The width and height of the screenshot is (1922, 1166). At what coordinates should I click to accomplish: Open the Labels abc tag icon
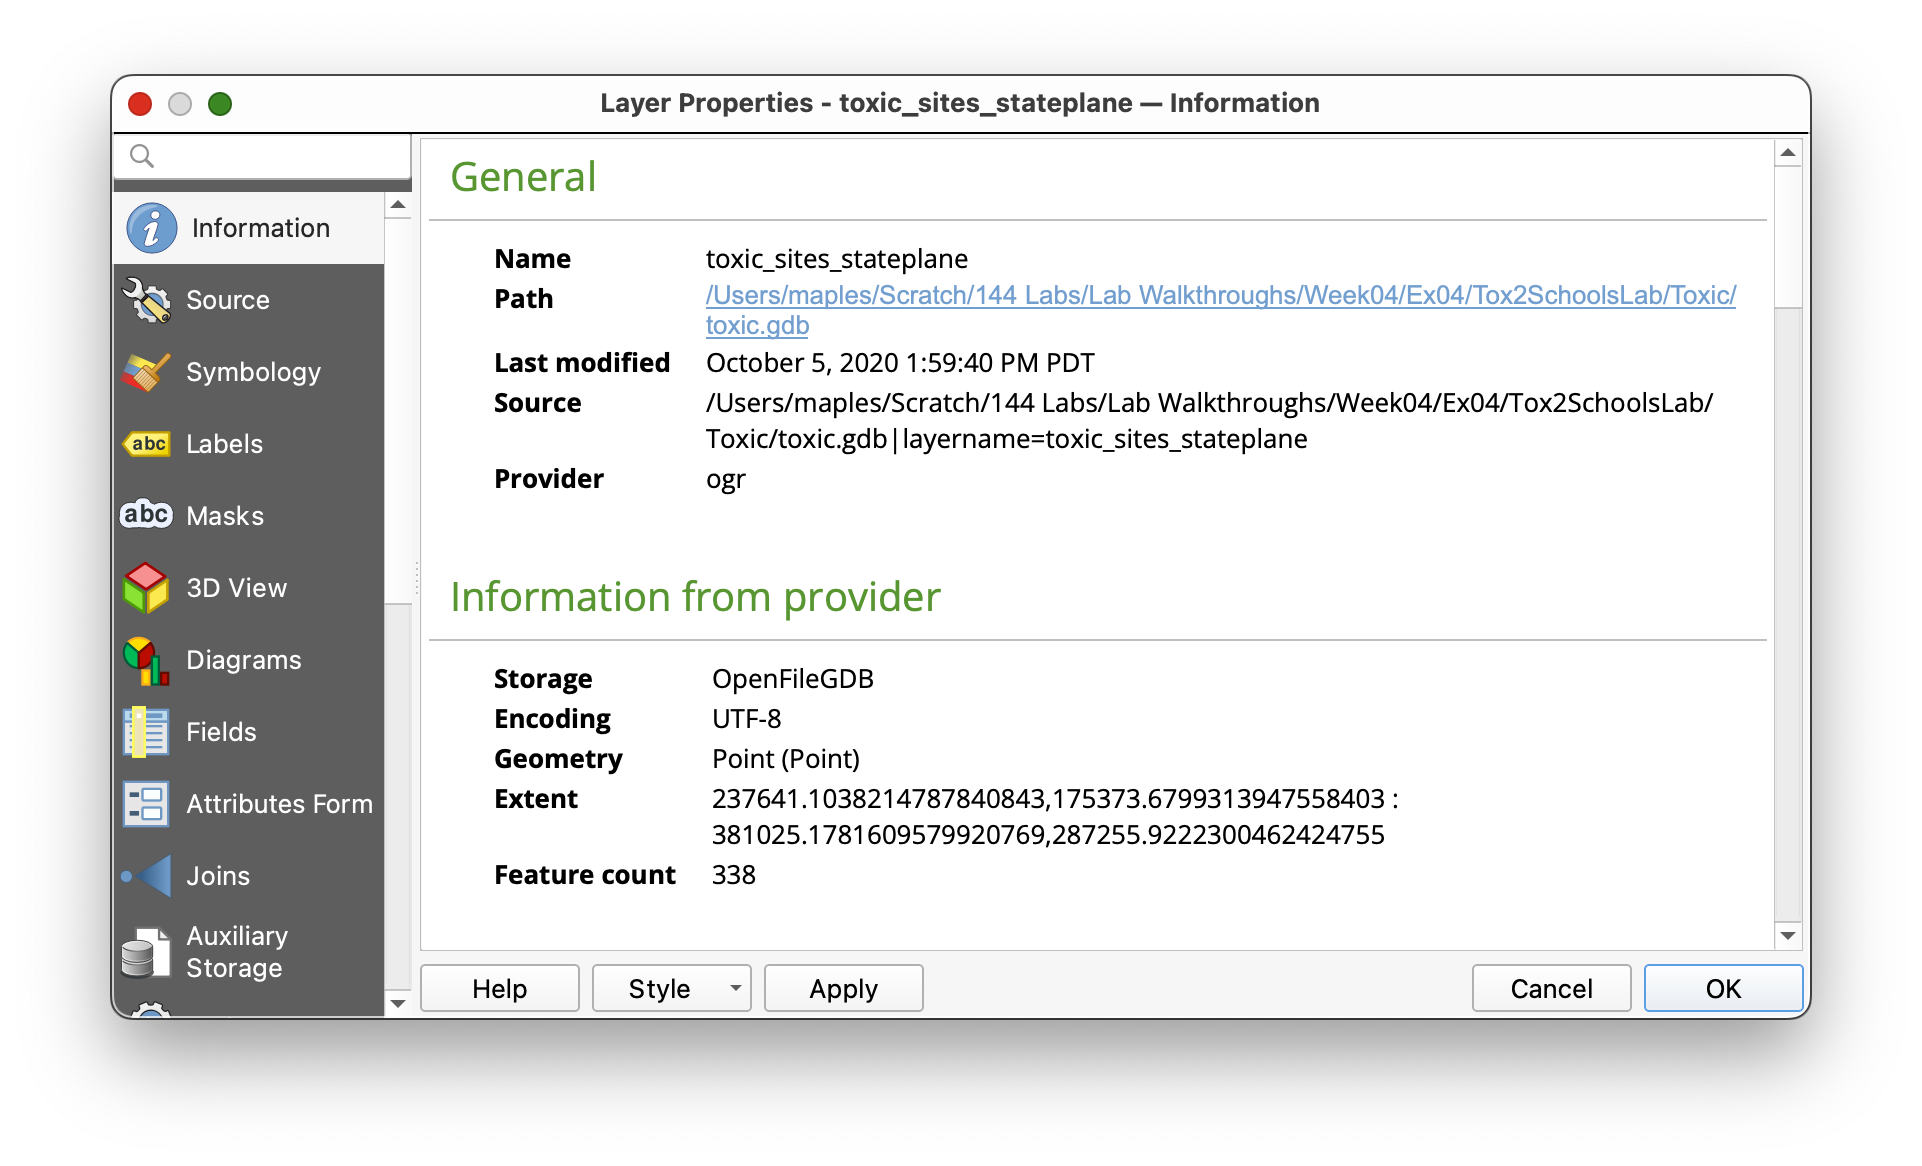click(x=147, y=444)
